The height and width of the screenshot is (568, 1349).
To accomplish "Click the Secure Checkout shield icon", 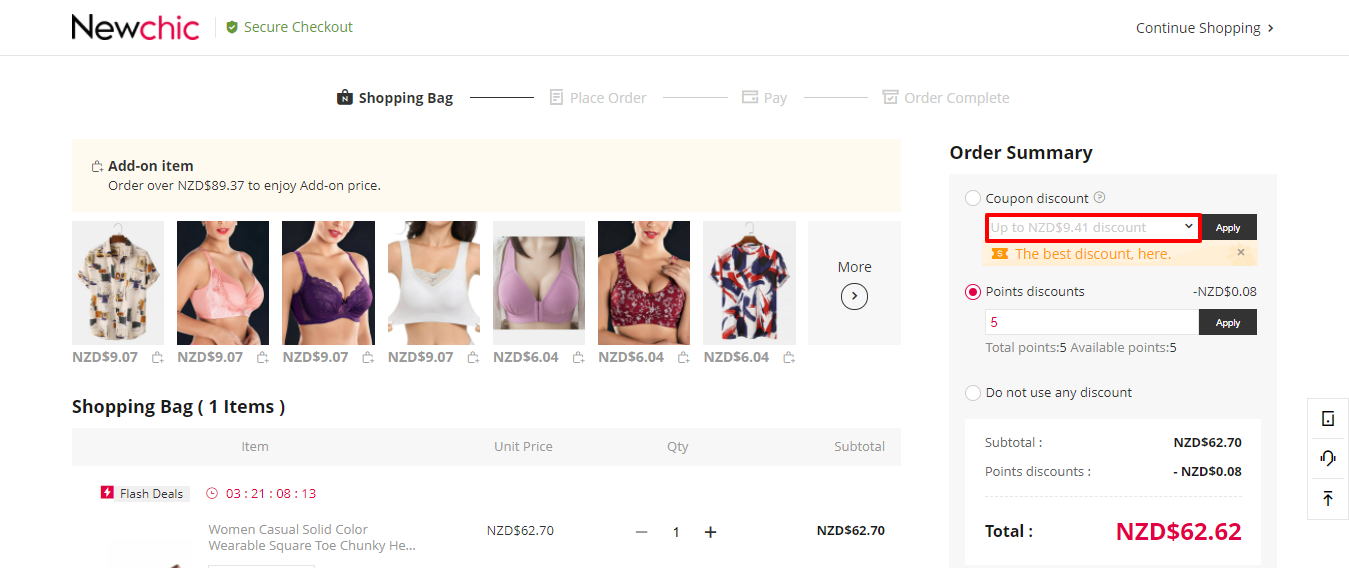I will coord(232,27).
